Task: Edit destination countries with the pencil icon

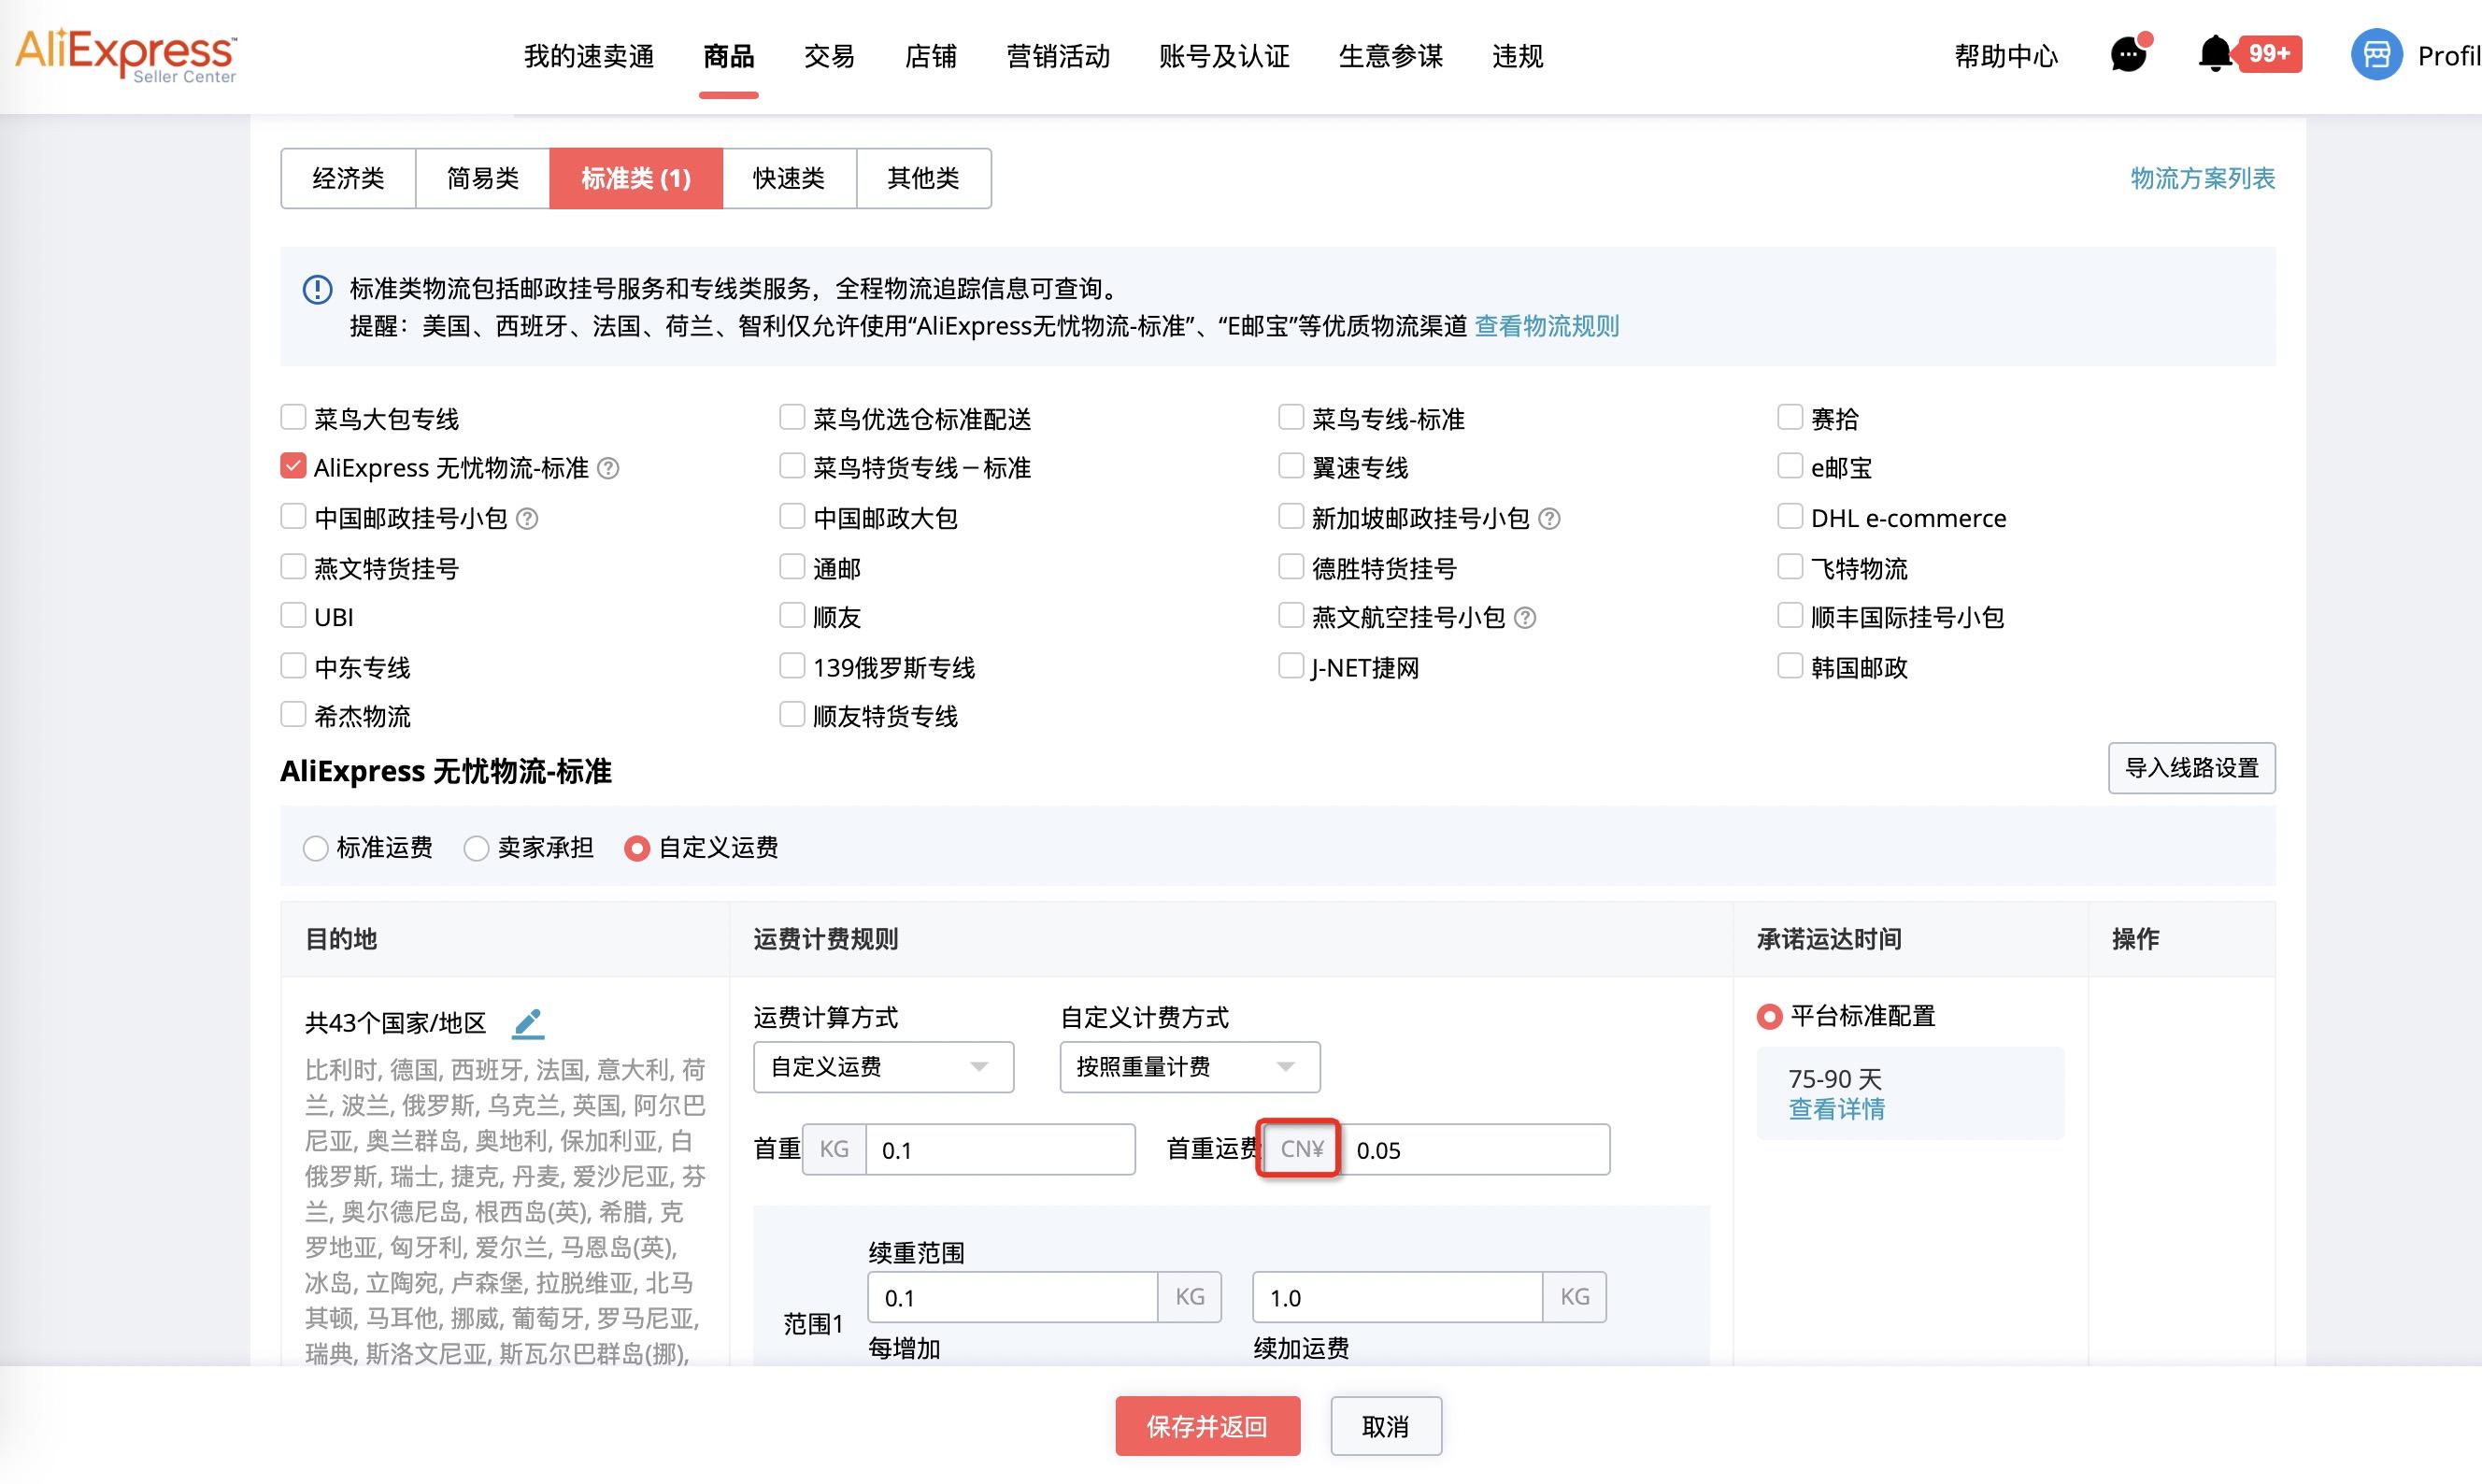Action: tap(529, 1022)
